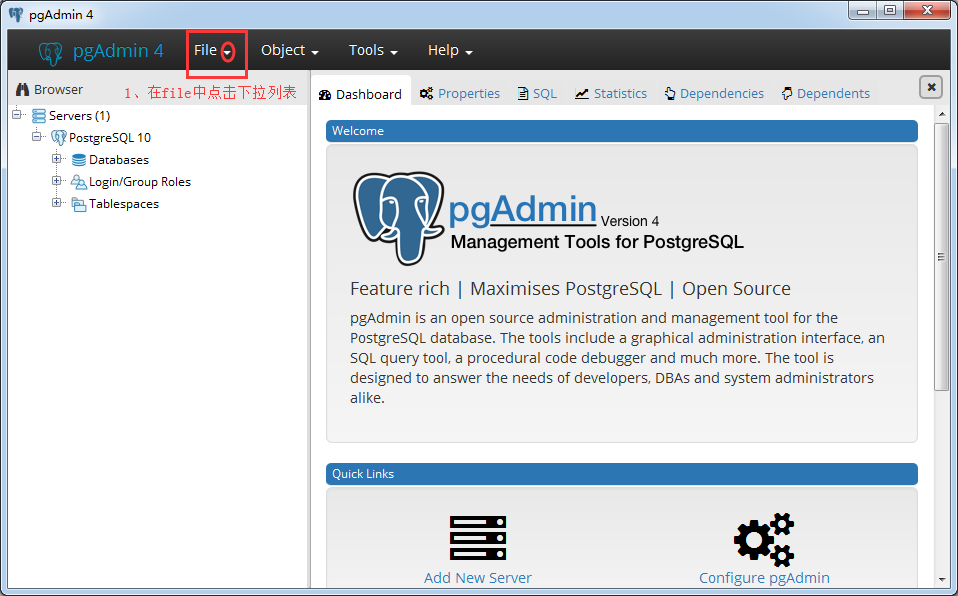Click the Properties tab gears icon
The width and height of the screenshot is (958, 596).
click(426, 94)
